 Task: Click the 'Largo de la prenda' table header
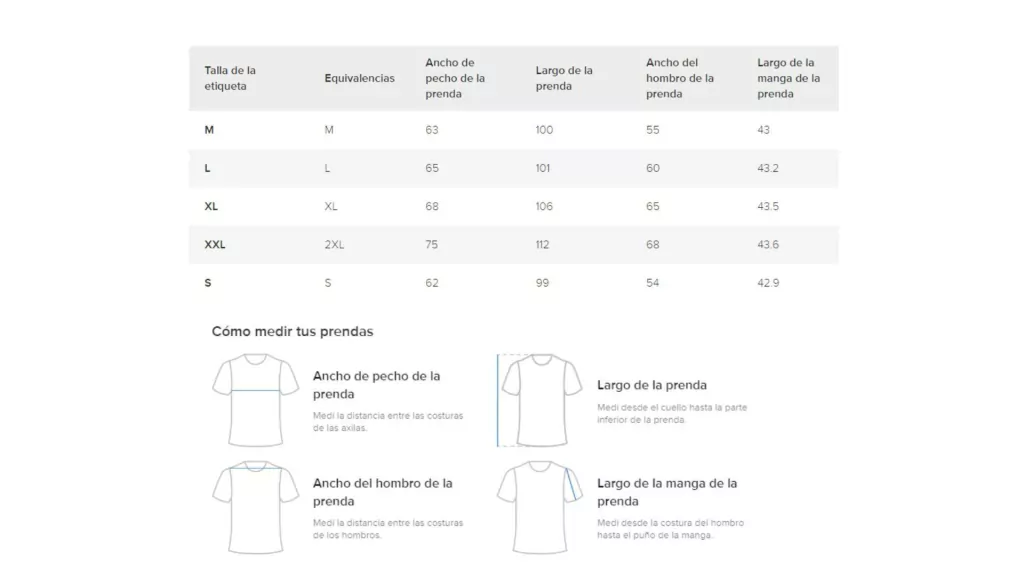[564, 78]
